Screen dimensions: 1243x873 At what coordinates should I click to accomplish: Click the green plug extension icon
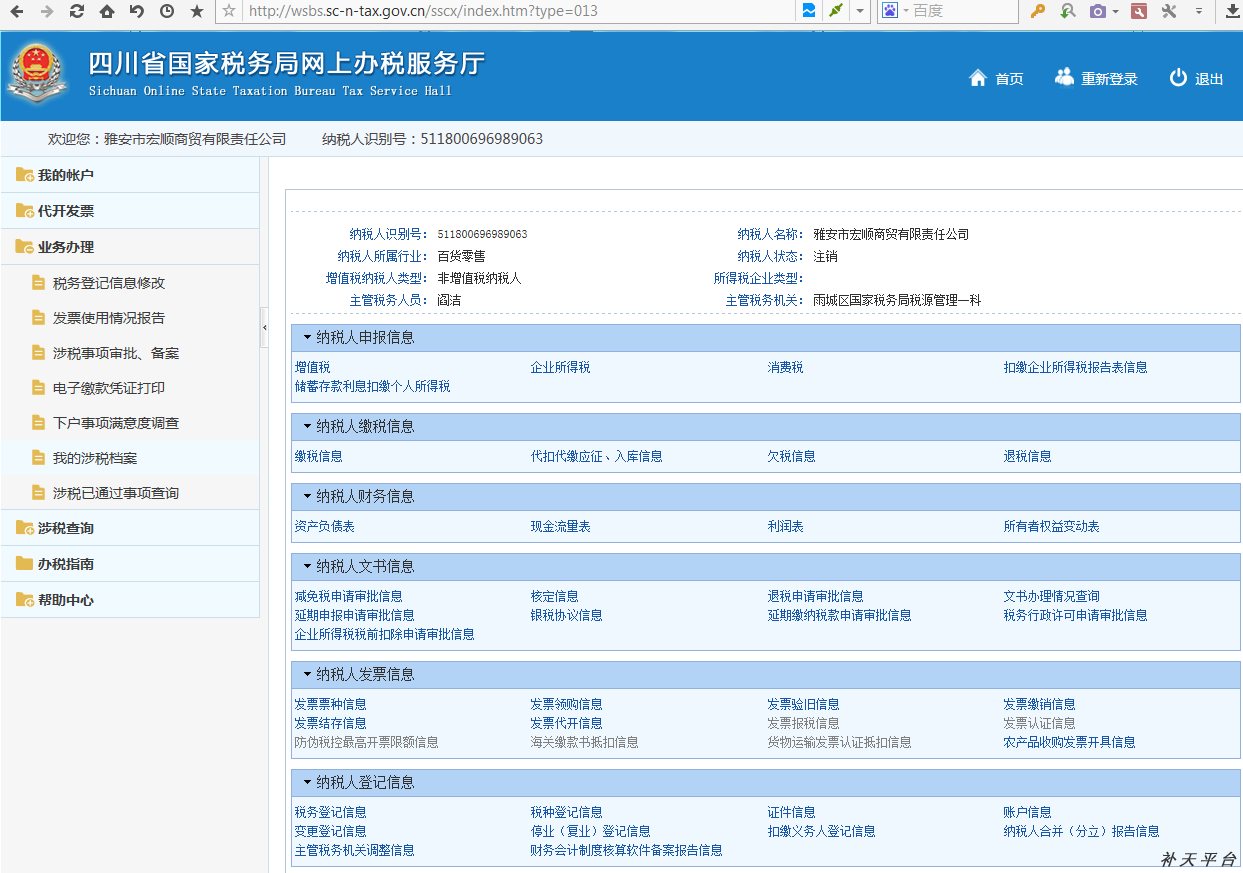point(835,11)
